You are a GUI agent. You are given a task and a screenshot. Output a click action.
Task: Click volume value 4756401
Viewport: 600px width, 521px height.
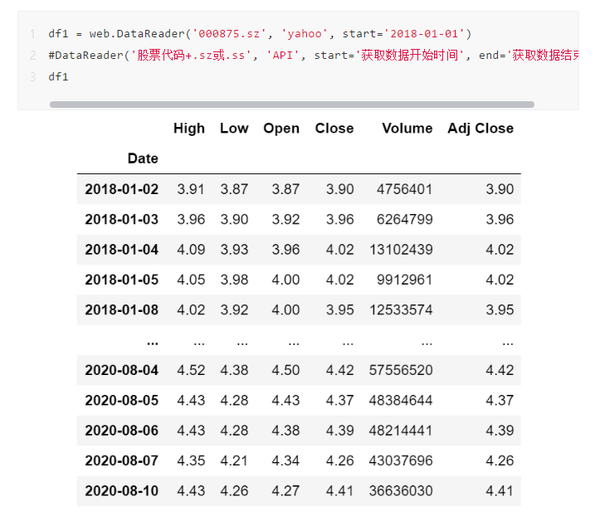(404, 189)
